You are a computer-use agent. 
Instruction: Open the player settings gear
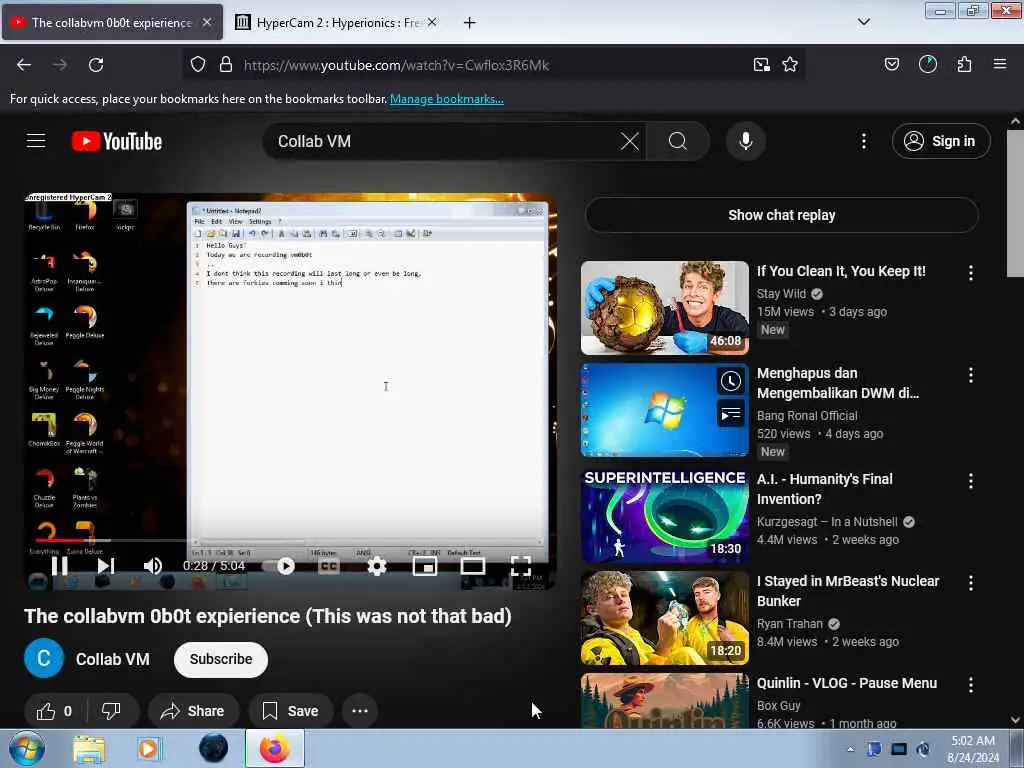point(377,566)
